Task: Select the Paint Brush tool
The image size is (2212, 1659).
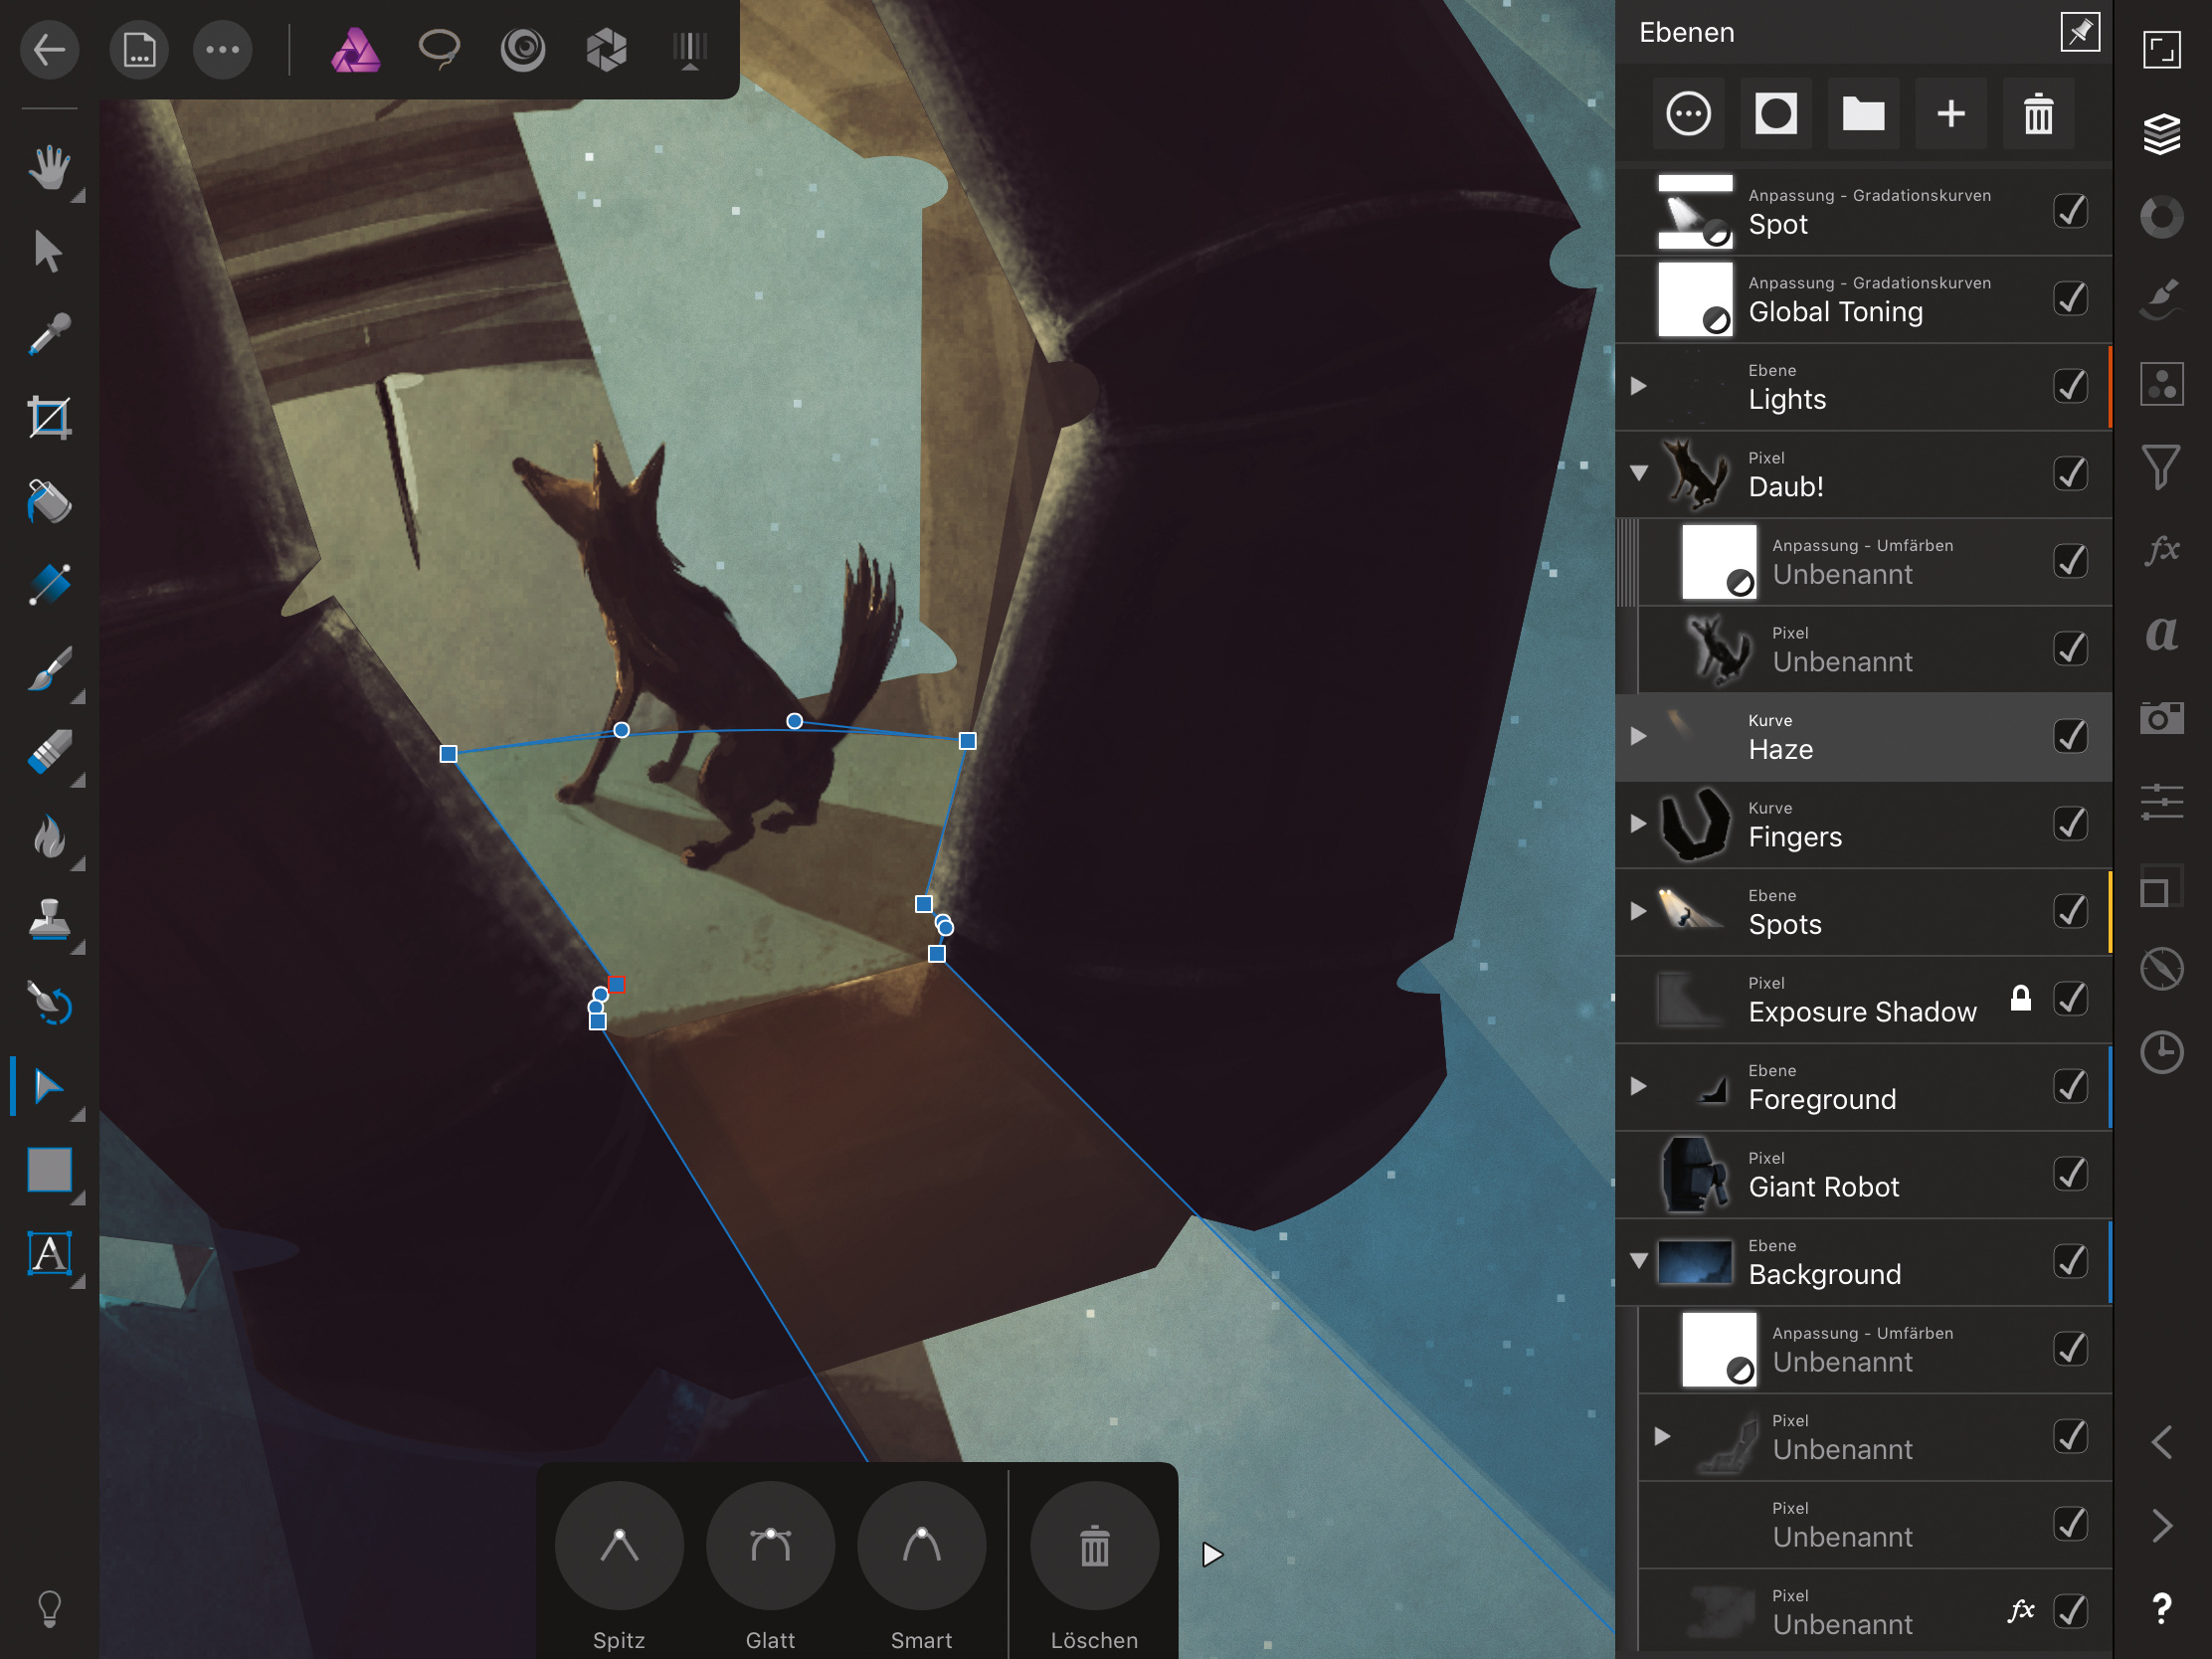Action: coord(49,669)
